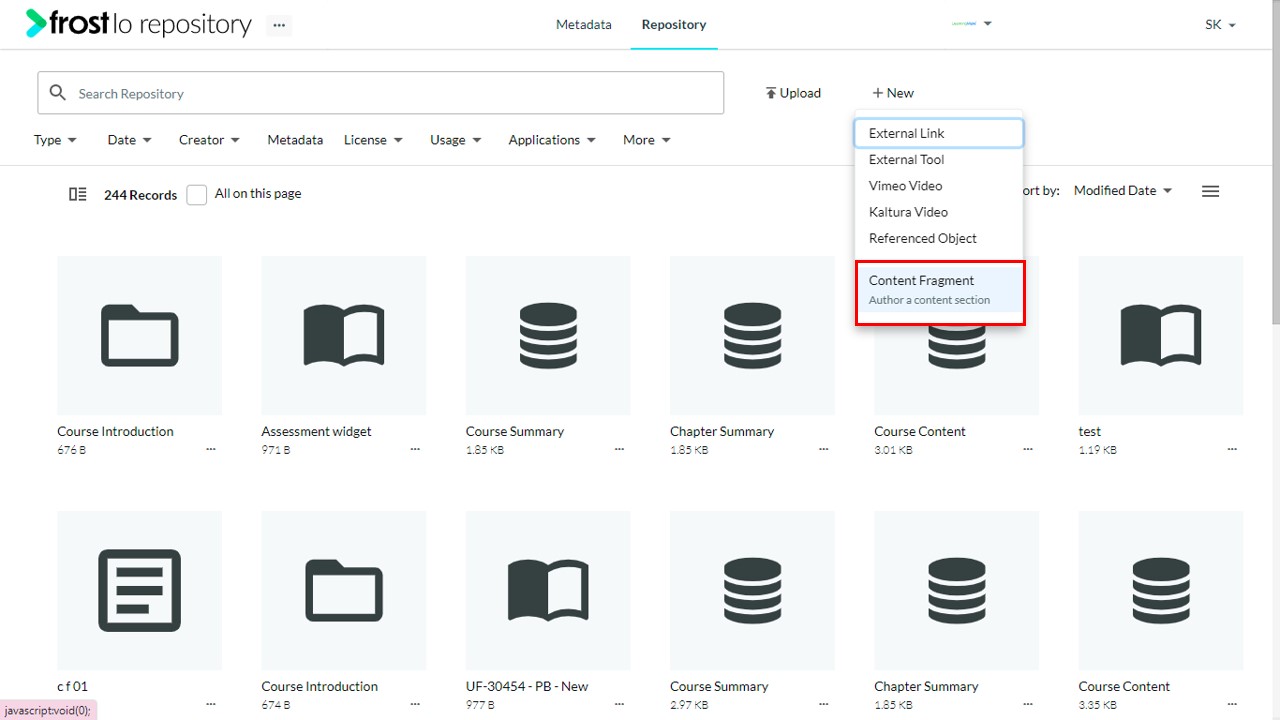Click the frost logo icon
Viewport: 1280px width, 720px height.
(x=36, y=23)
